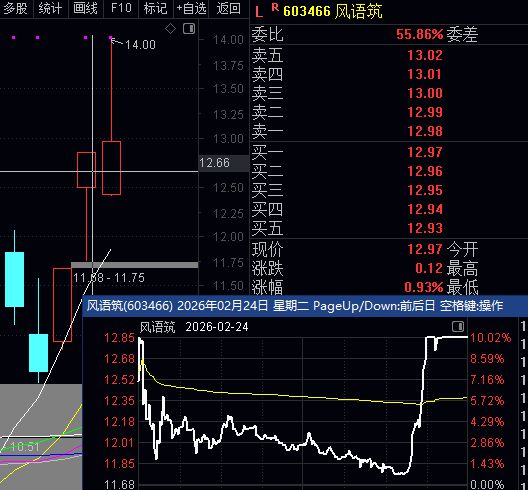528x490 pixels.
Task: Toggle the panel icon in intraday popup header
Action: coord(458,326)
